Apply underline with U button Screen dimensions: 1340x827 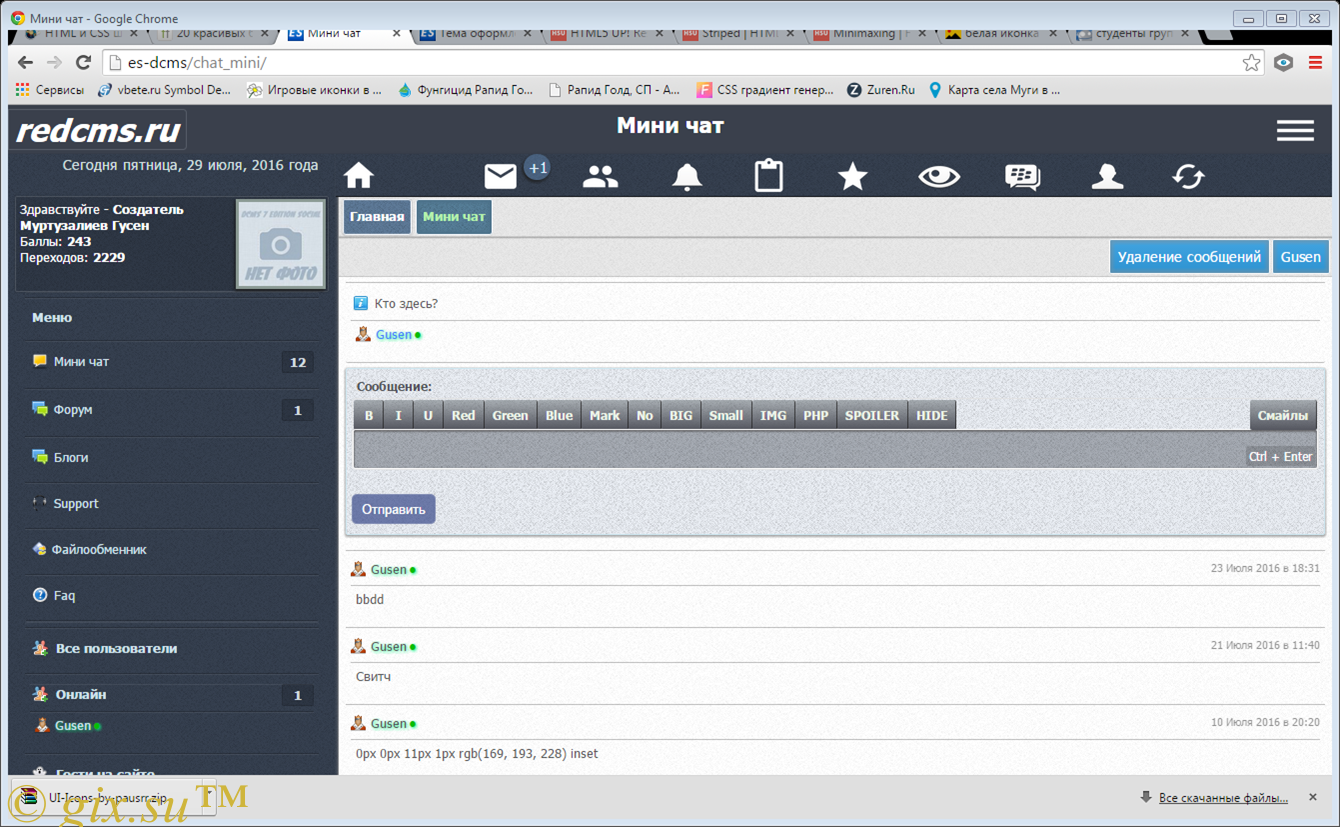428,415
